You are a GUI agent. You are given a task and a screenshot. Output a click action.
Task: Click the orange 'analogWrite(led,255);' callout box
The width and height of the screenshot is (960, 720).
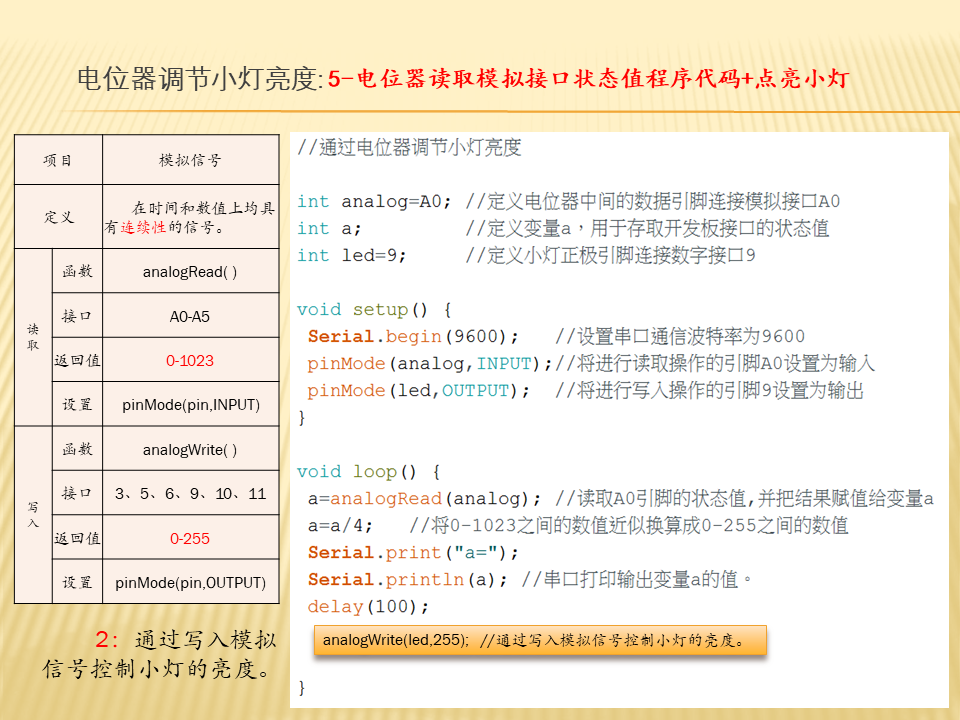(540, 640)
